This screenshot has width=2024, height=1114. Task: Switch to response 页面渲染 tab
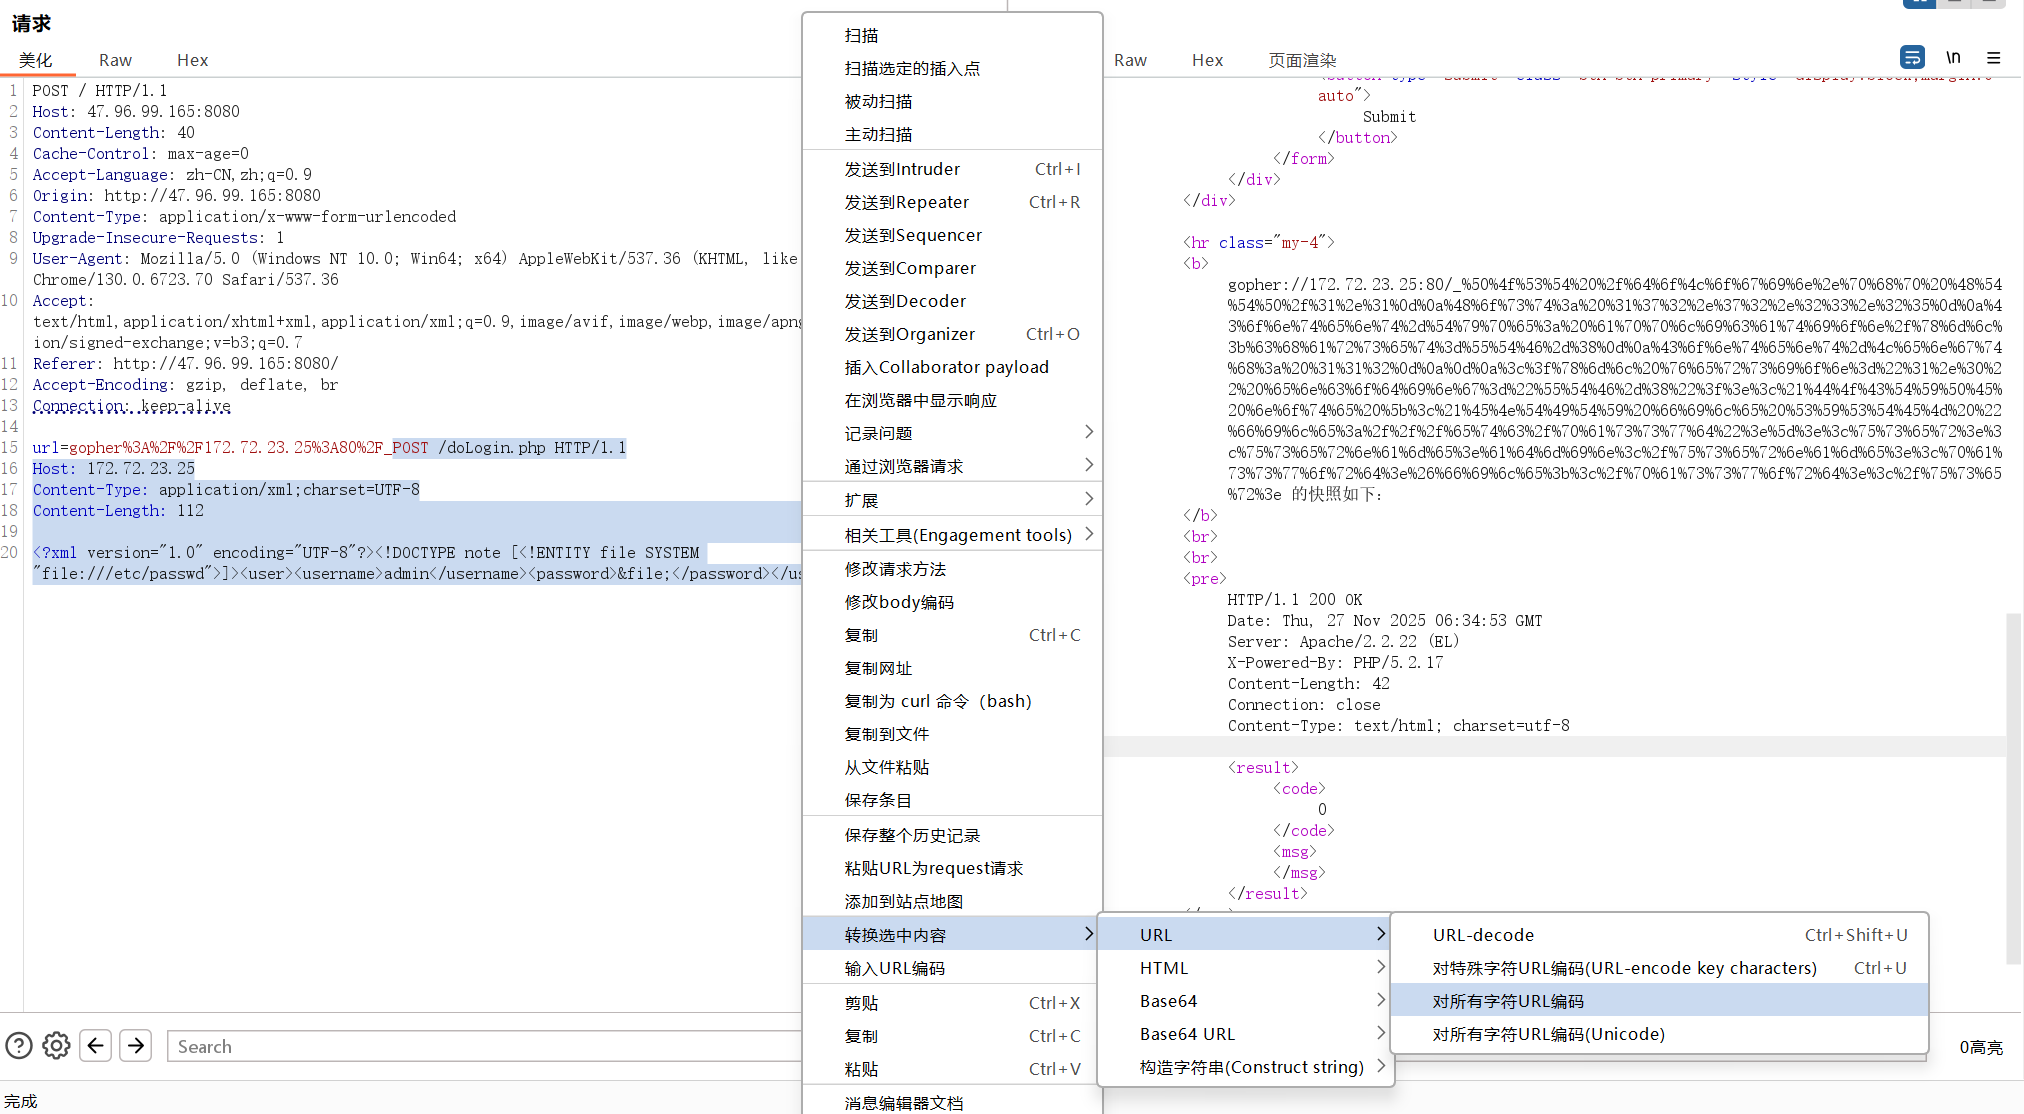coord(1302,60)
